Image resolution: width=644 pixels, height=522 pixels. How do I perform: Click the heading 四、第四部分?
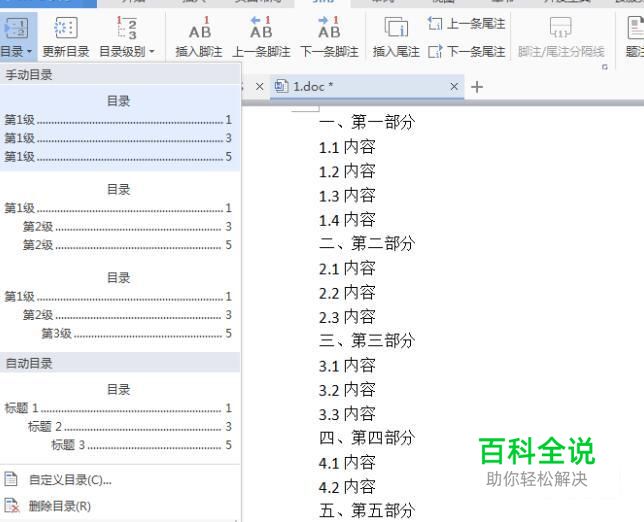click(x=367, y=438)
